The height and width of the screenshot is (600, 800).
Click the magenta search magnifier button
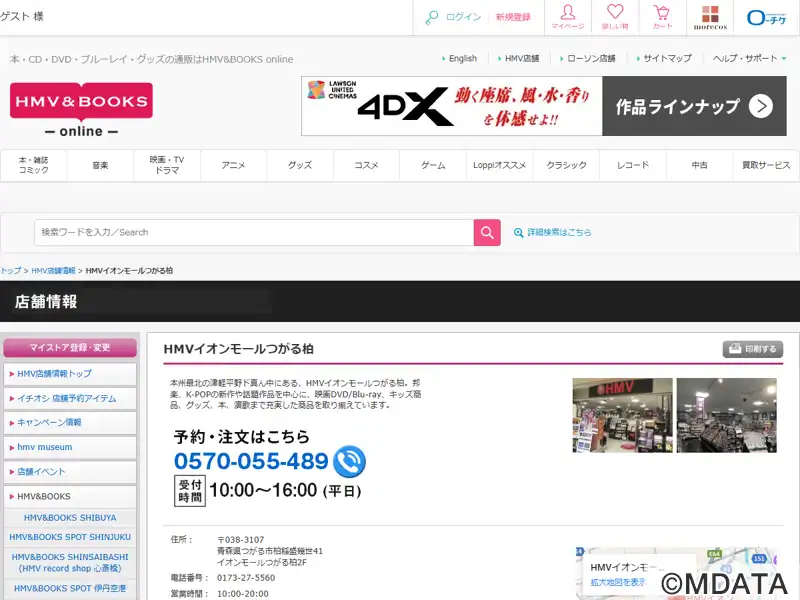click(487, 232)
